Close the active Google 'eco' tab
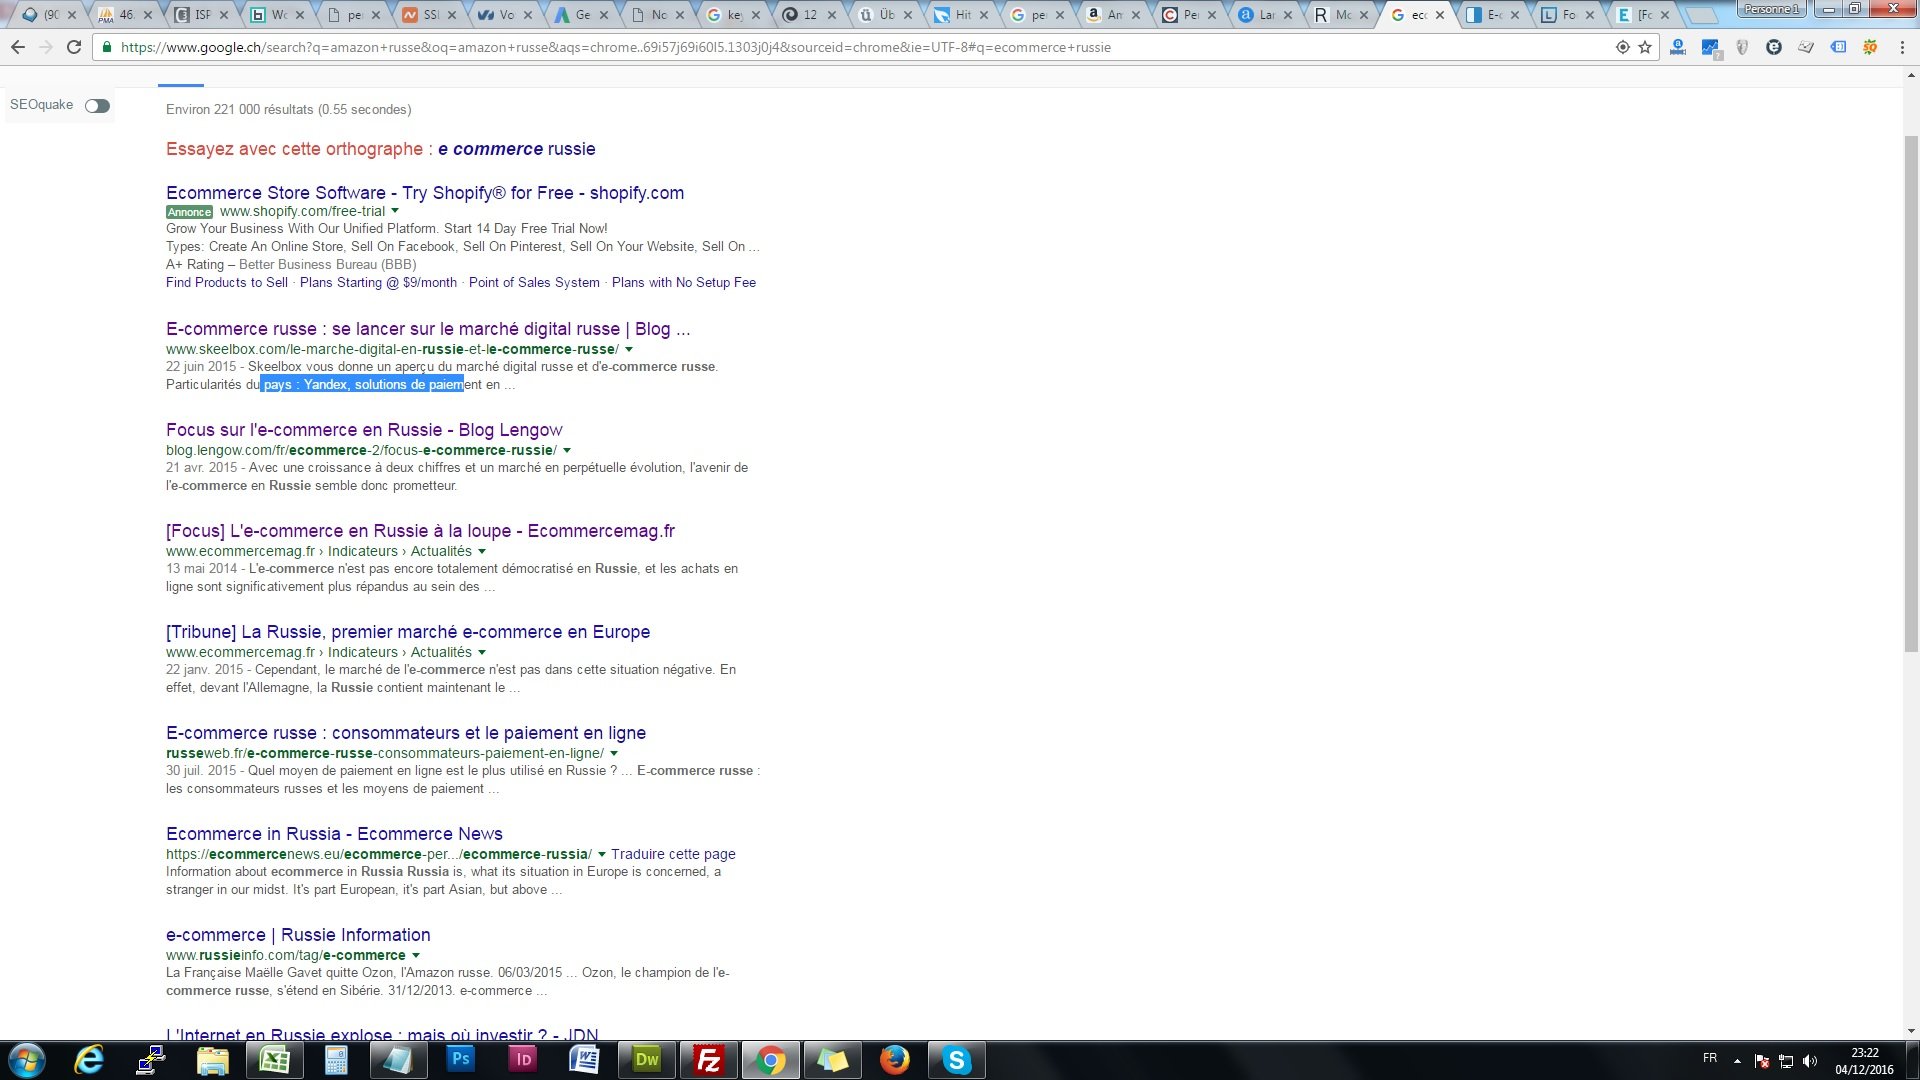Image resolution: width=1920 pixels, height=1080 pixels. [1440, 15]
